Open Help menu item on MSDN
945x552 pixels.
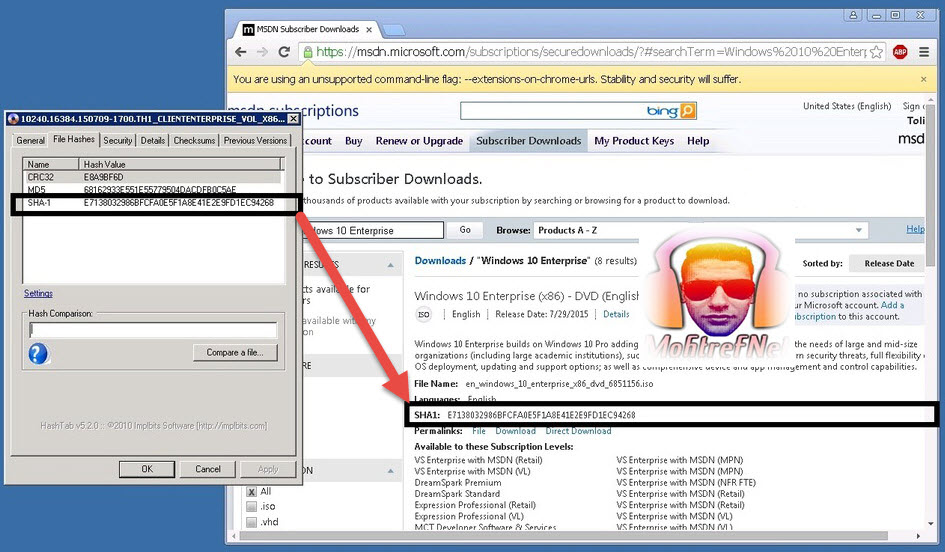[698, 141]
